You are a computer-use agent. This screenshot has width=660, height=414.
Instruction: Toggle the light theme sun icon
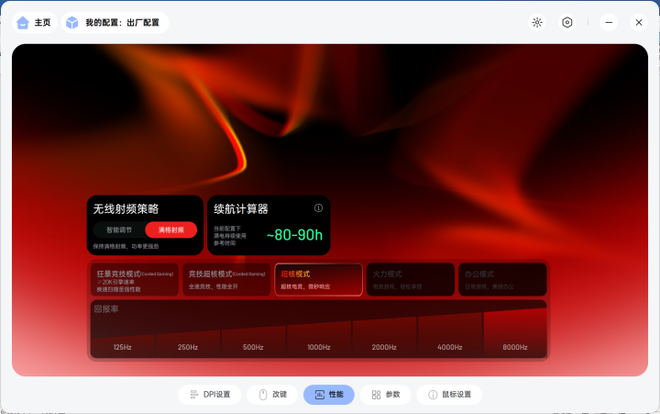537,22
